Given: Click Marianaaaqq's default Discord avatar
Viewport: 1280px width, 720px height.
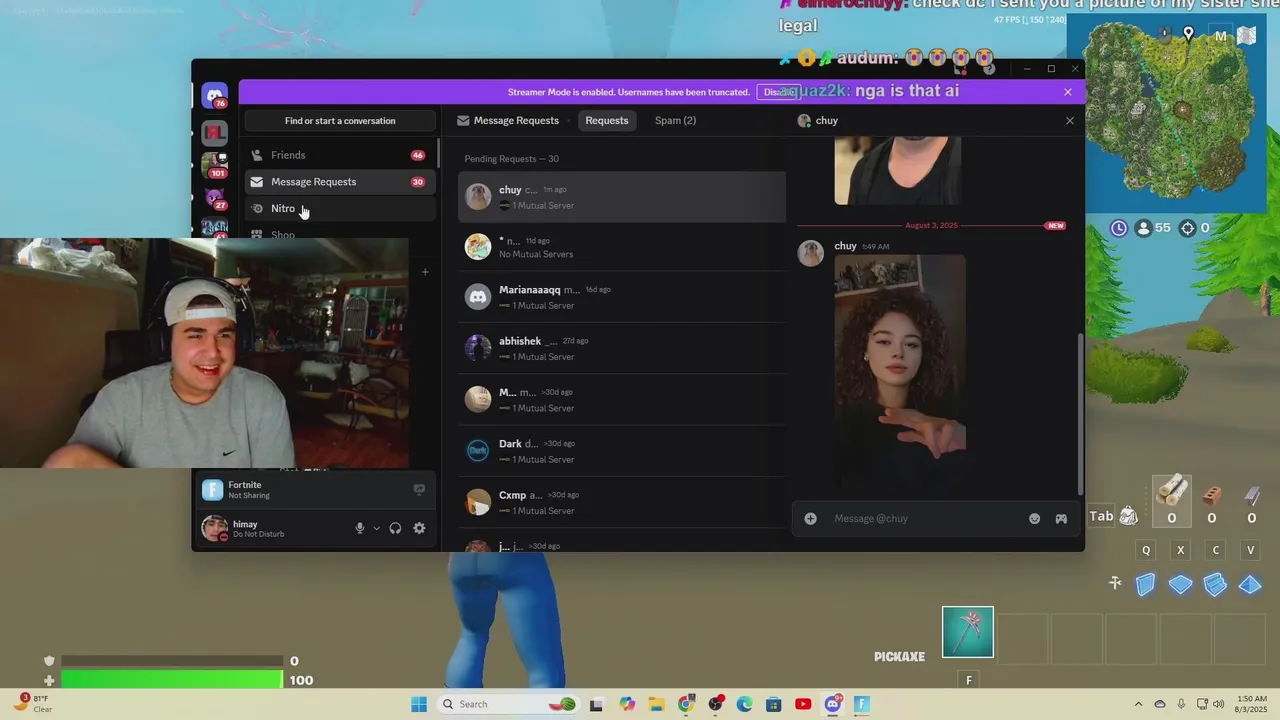Looking at the screenshot, I should [478, 297].
